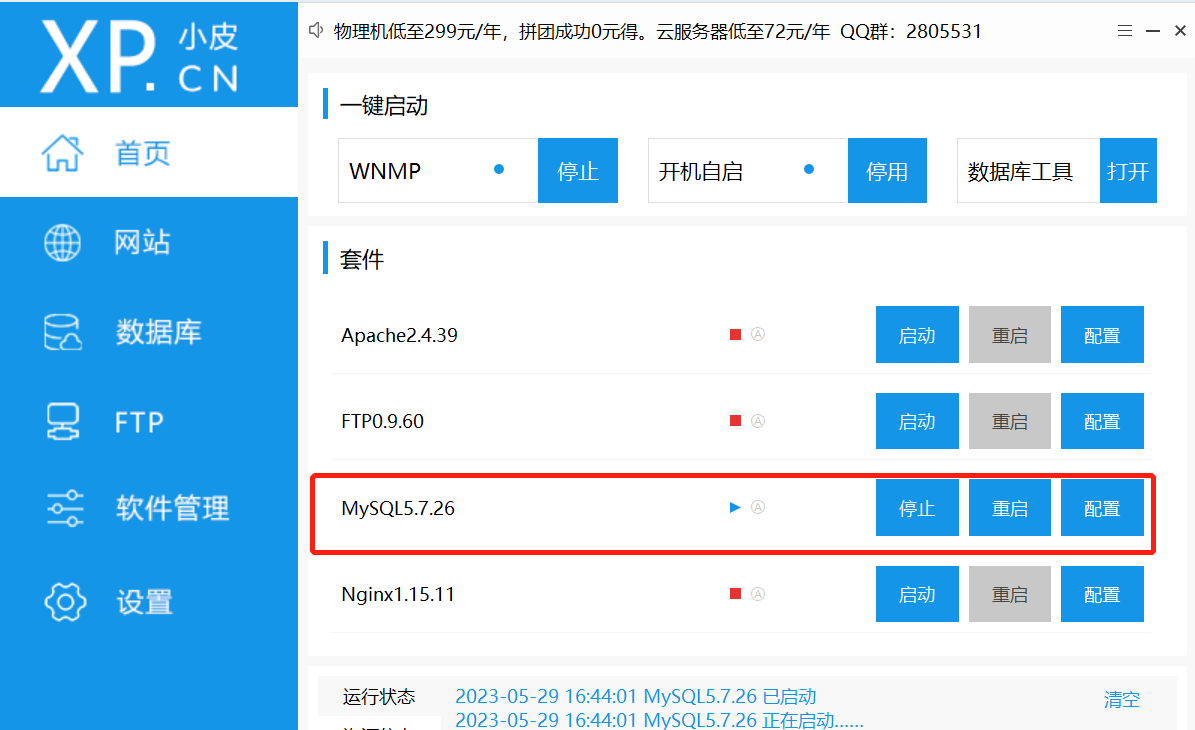This screenshot has height=730, width=1195.
Task: Click the 数据库工具 label
Action: [x=1020, y=171]
